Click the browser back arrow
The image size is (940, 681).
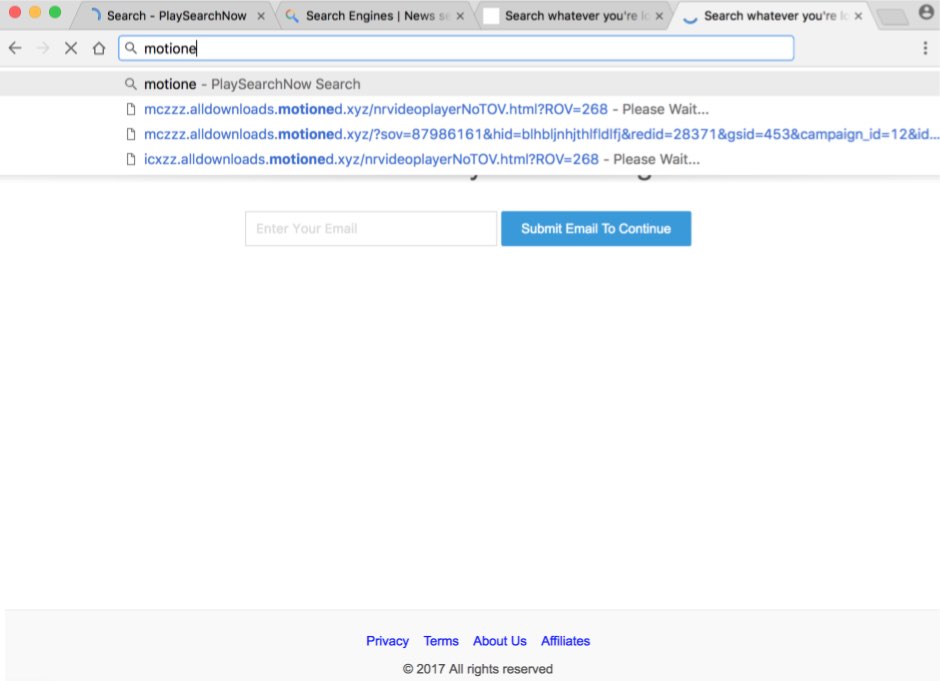pos(15,48)
